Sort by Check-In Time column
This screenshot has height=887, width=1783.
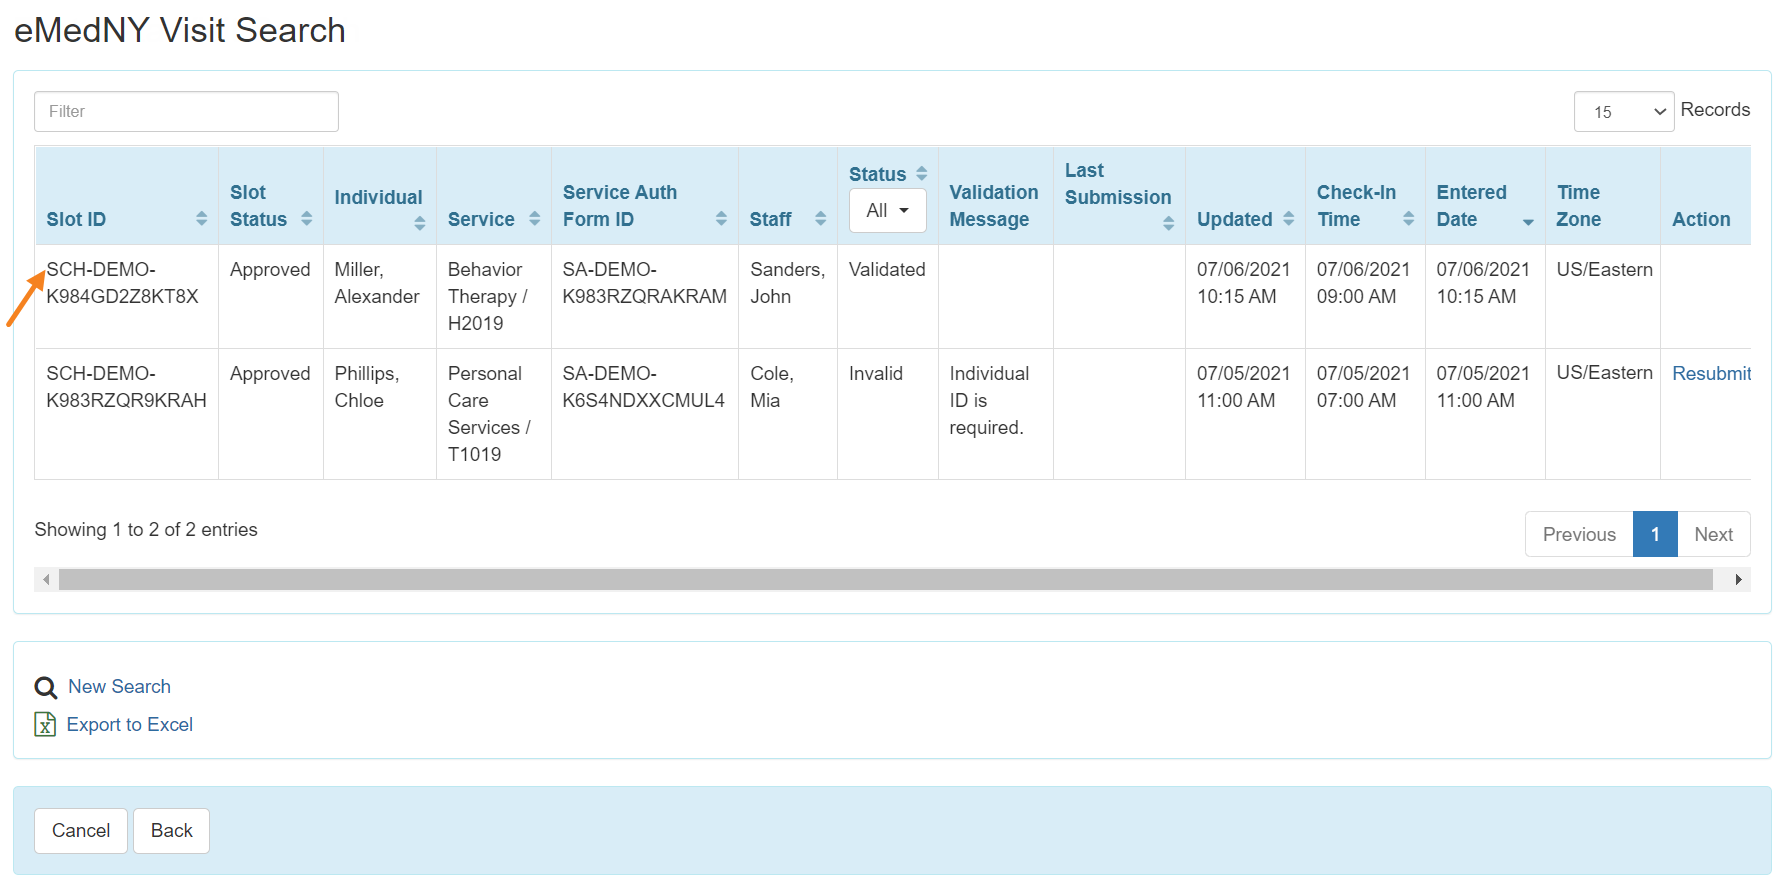[1408, 219]
